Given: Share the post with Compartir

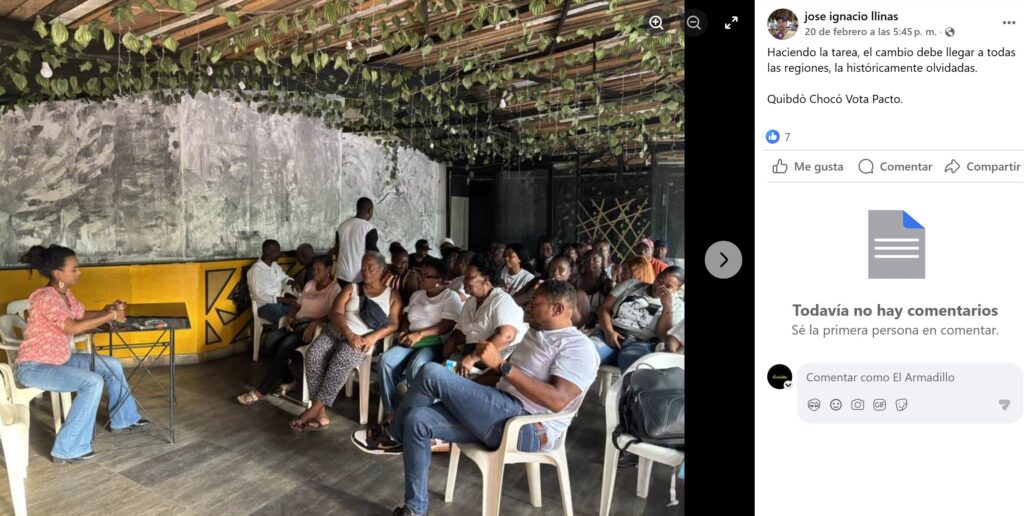Looking at the screenshot, I should pyautogui.click(x=982, y=167).
